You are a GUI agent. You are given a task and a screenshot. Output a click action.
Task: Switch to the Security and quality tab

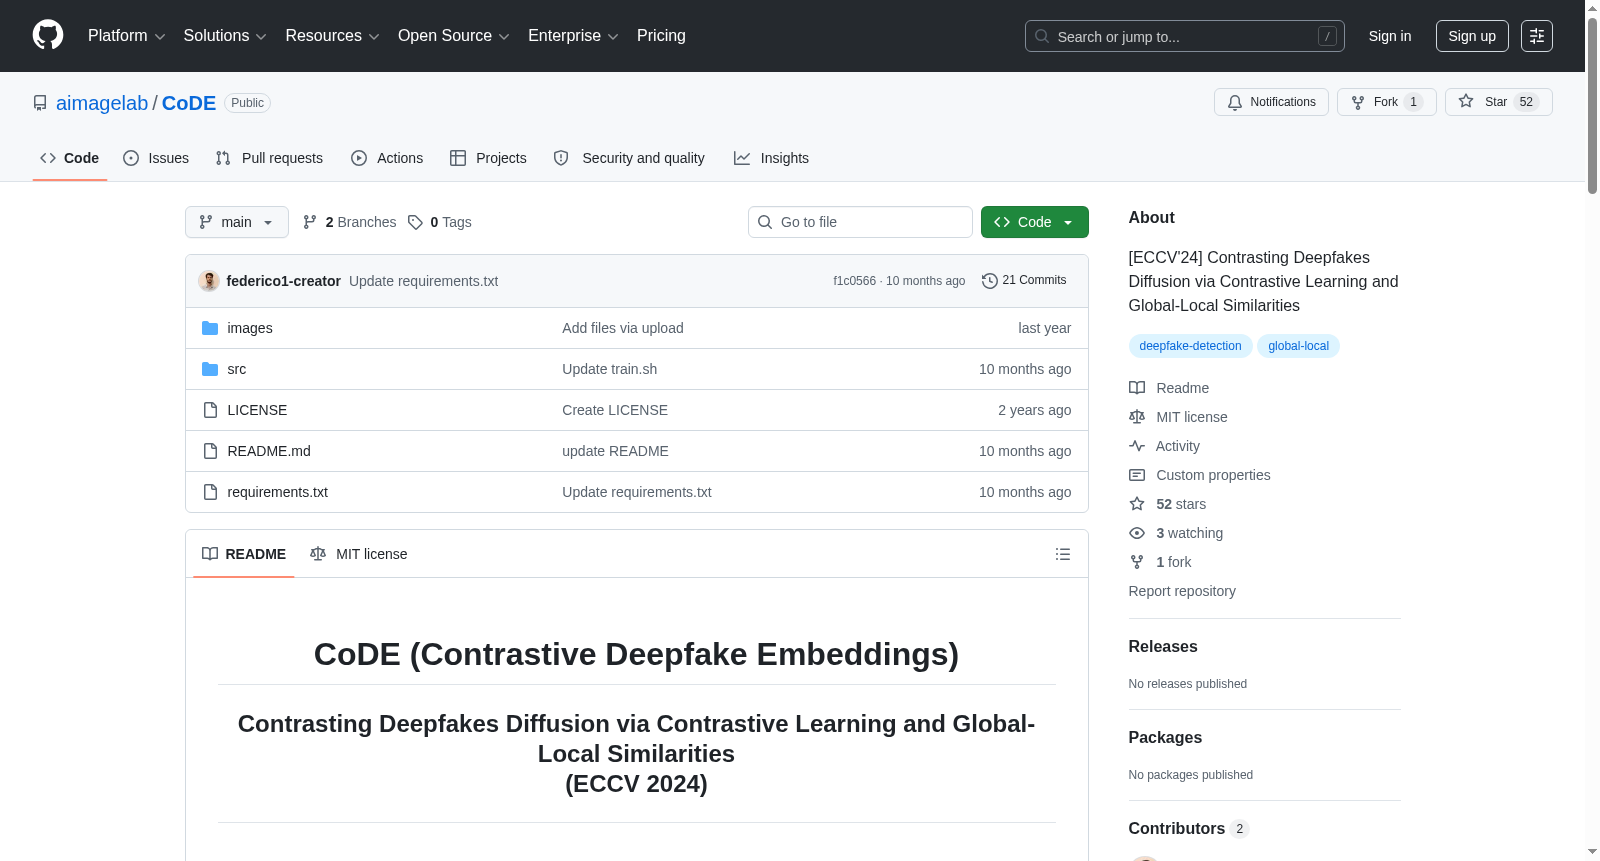tap(629, 158)
